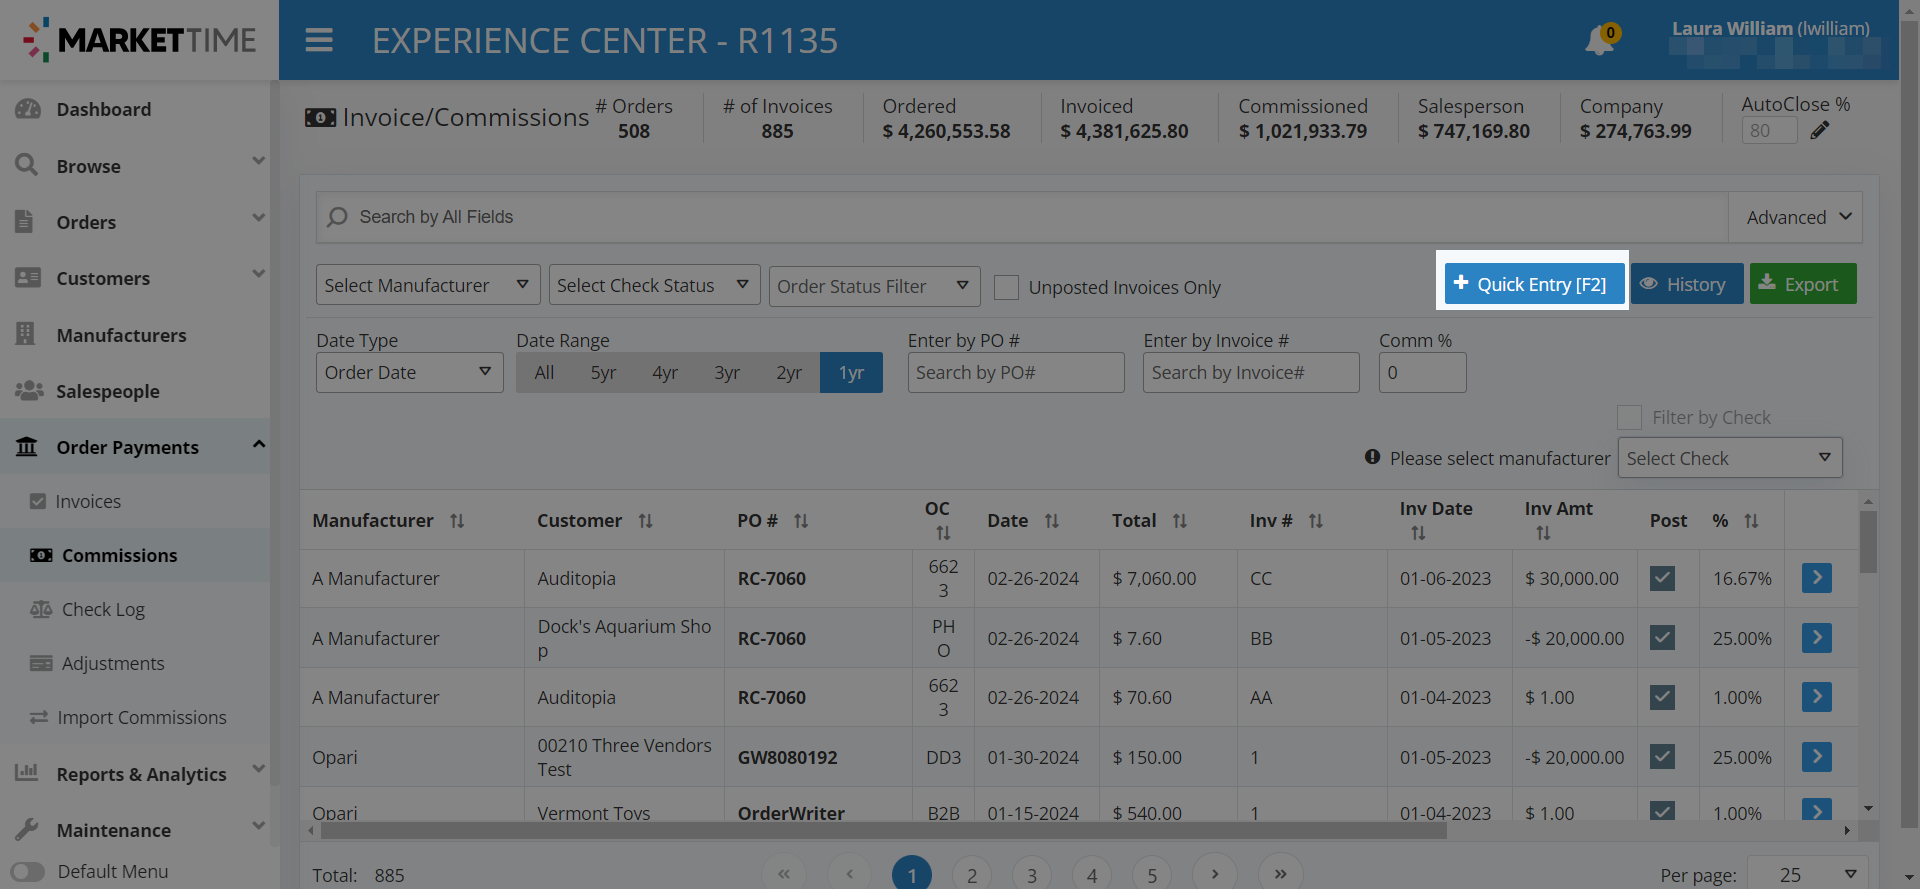Click the AutoClose % edit pencil
Image resolution: width=1920 pixels, height=889 pixels.
[x=1820, y=131]
